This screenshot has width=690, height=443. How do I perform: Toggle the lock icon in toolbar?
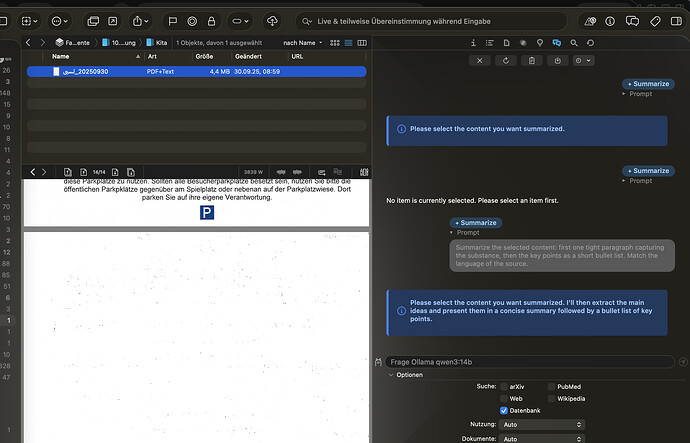pos(211,21)
